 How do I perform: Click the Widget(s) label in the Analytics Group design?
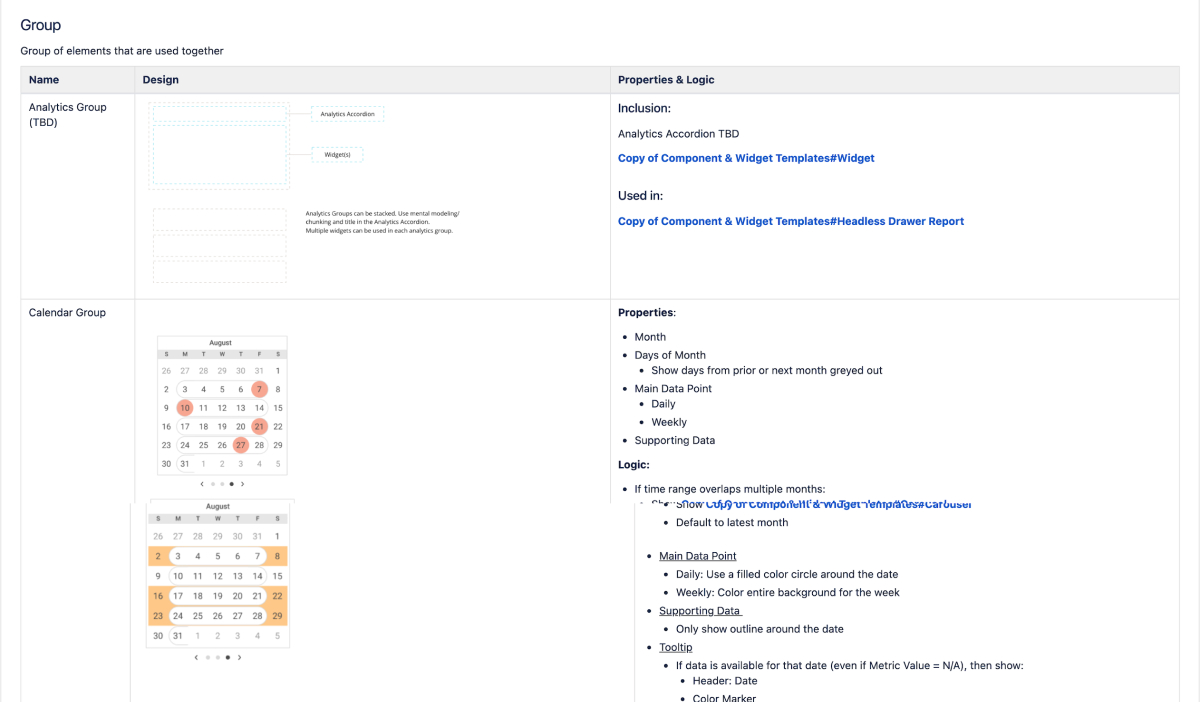(338, 154)
